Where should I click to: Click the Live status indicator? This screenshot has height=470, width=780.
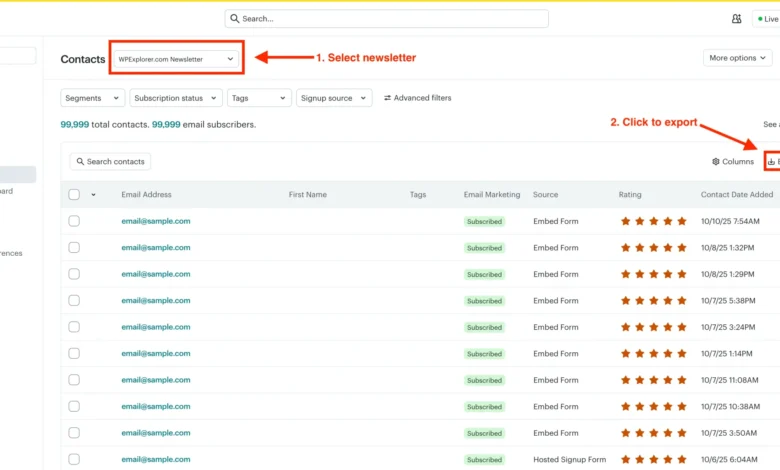click(767, 19)
